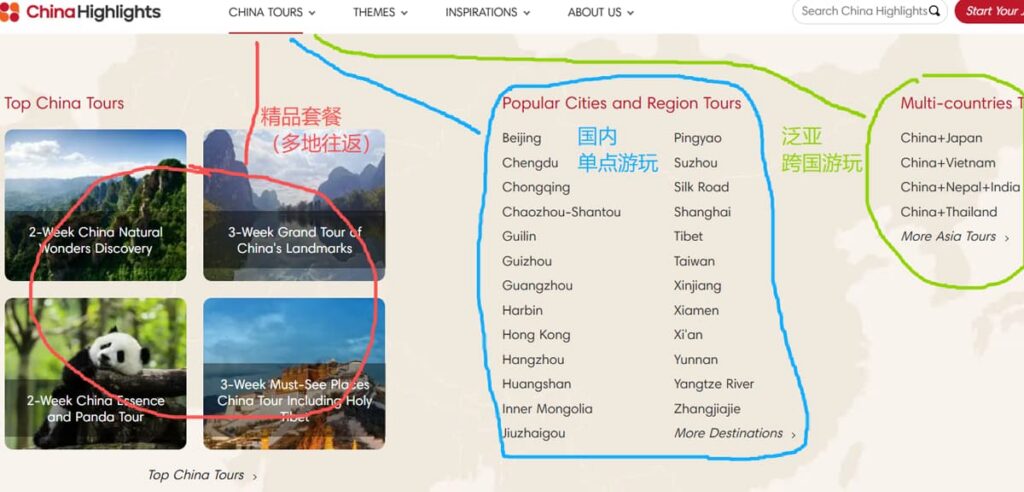The image size is (1024, 492).
Task: Open Xinjiang tours
Action: [x=697, y=286]
